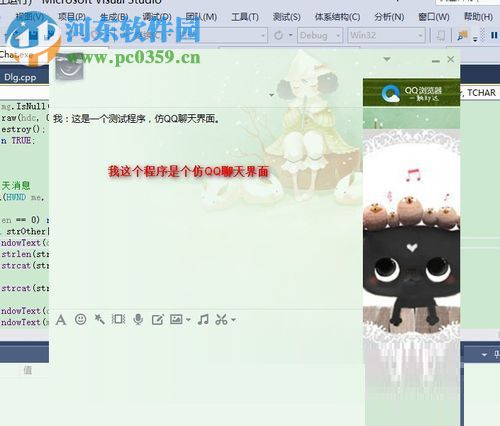Click the 'TCHAR' text in Visual Studio
The image size is (500, 426).
(x=481, y=93)
